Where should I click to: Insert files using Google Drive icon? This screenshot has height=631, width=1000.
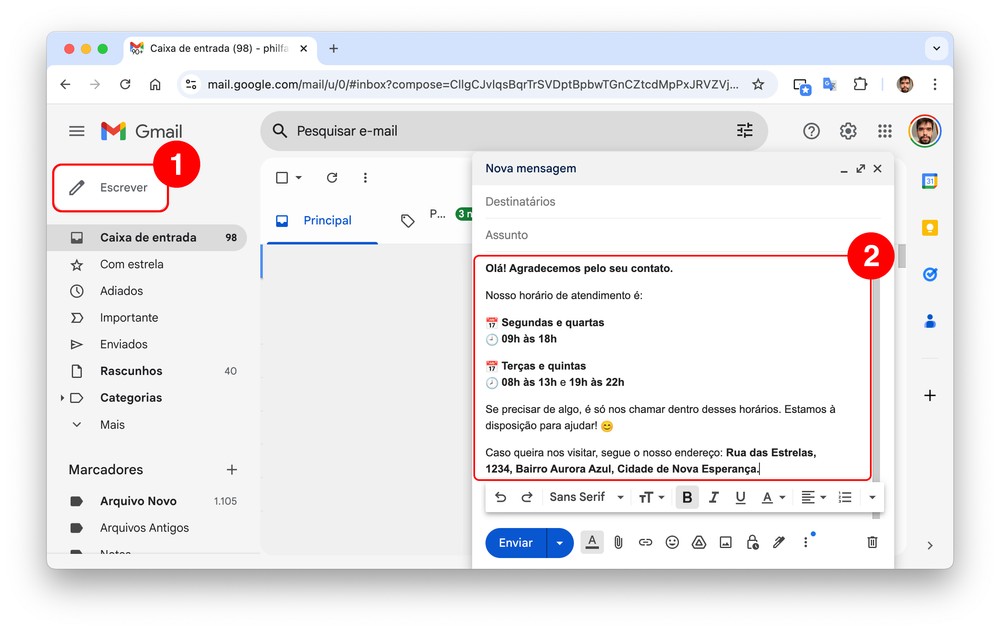pyautogui.click(x=699, y=542)
